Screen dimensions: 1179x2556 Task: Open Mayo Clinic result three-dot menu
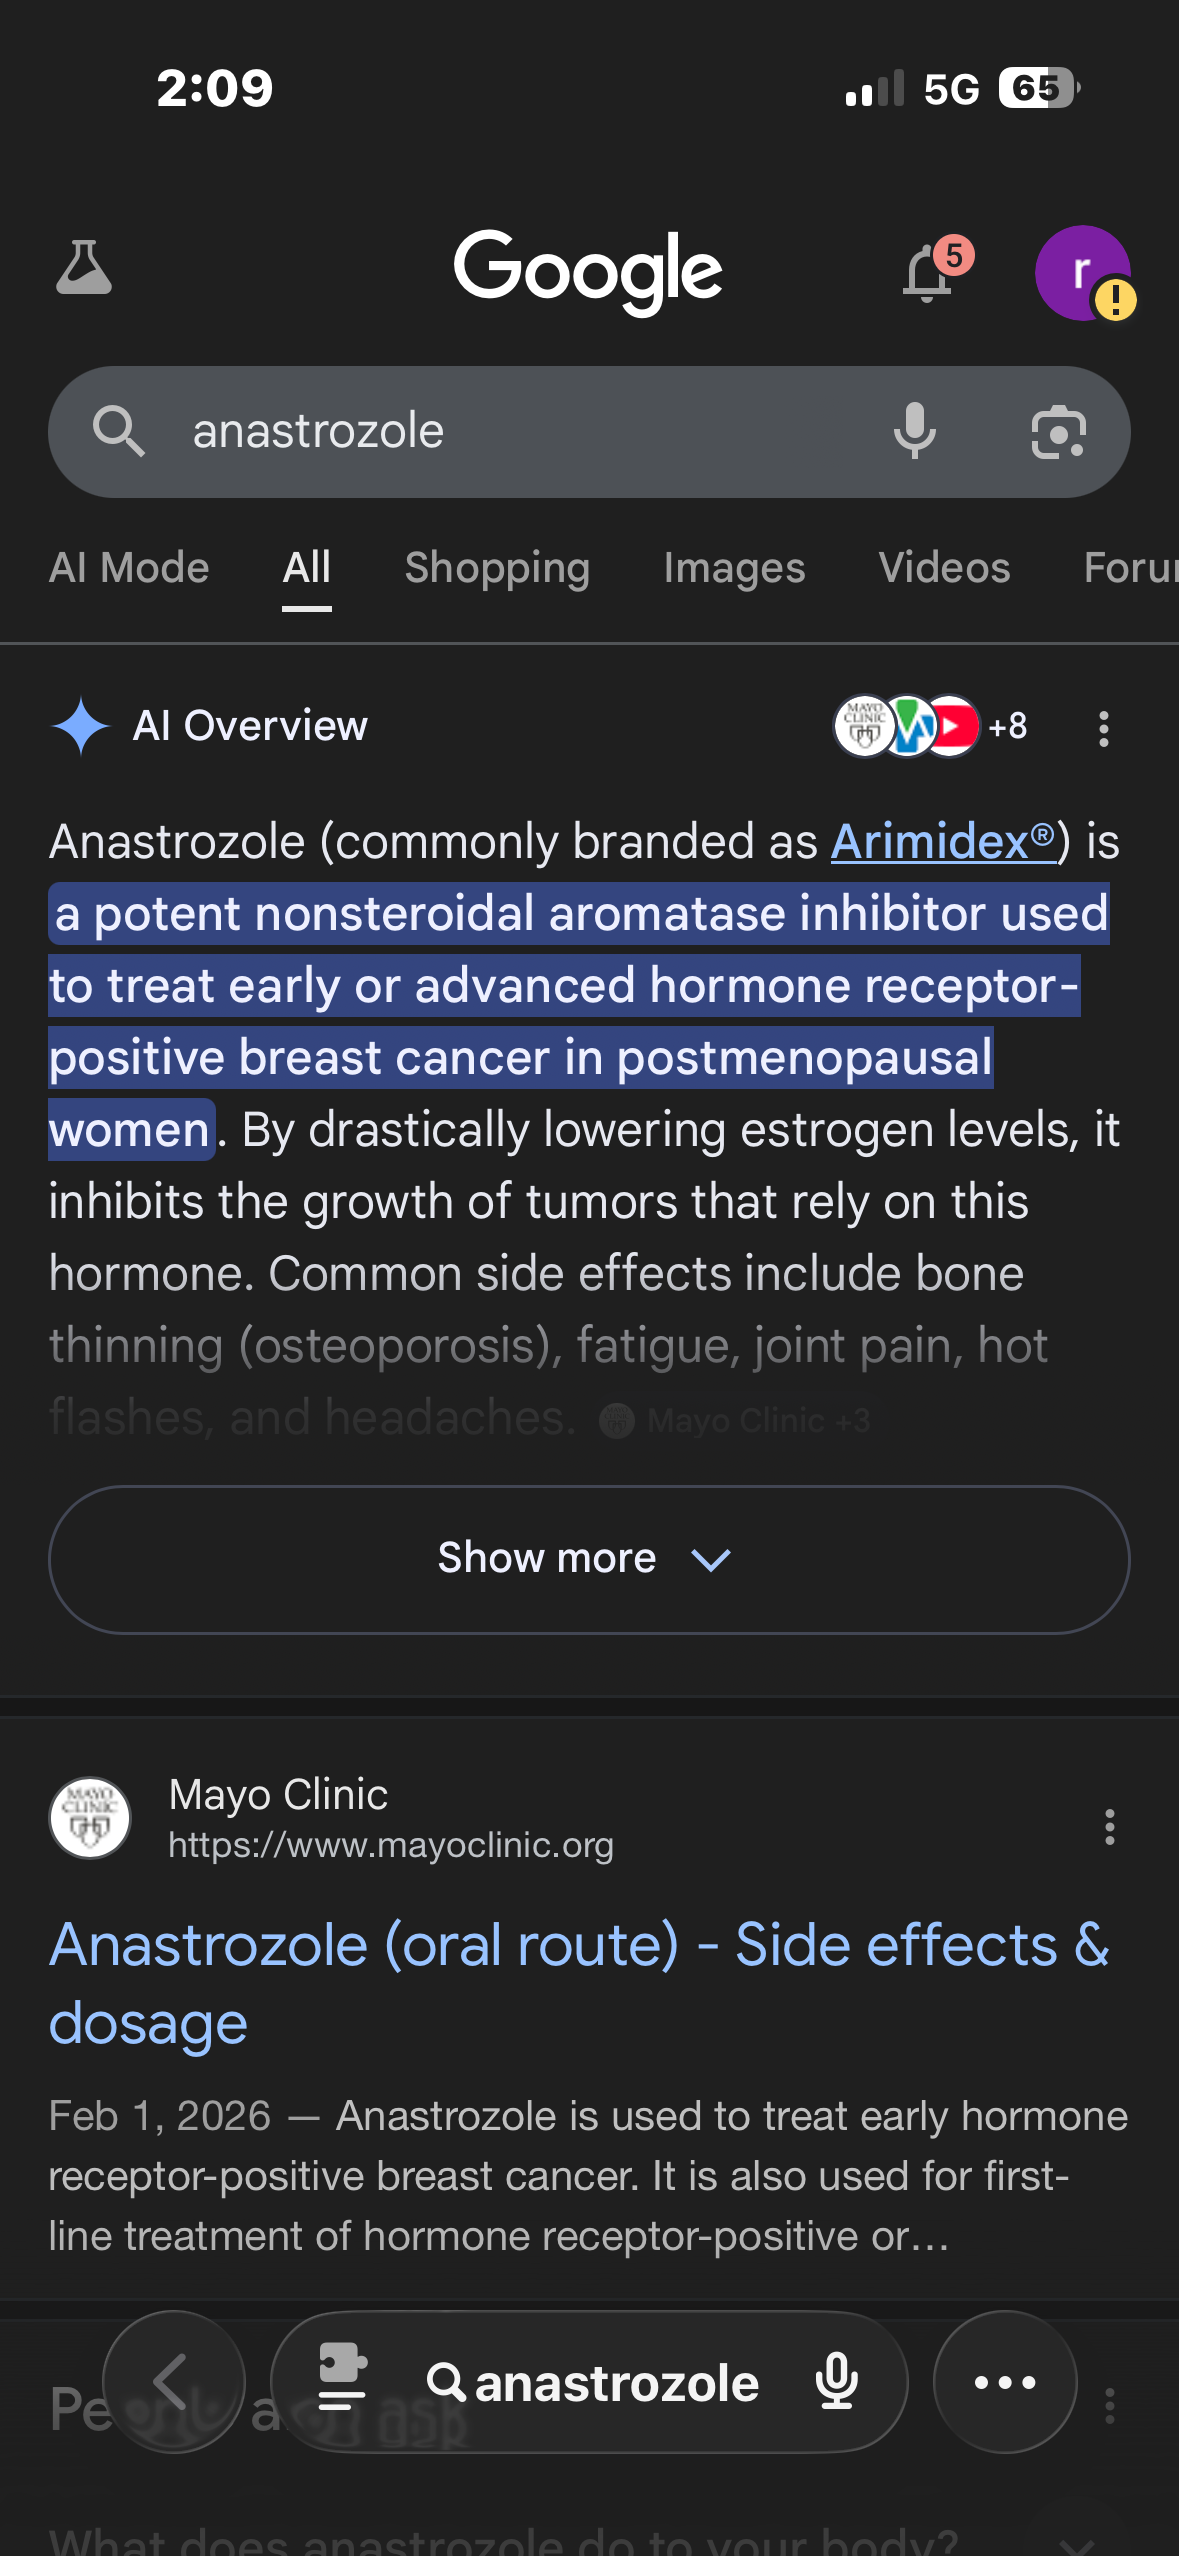[1109, 1827]
